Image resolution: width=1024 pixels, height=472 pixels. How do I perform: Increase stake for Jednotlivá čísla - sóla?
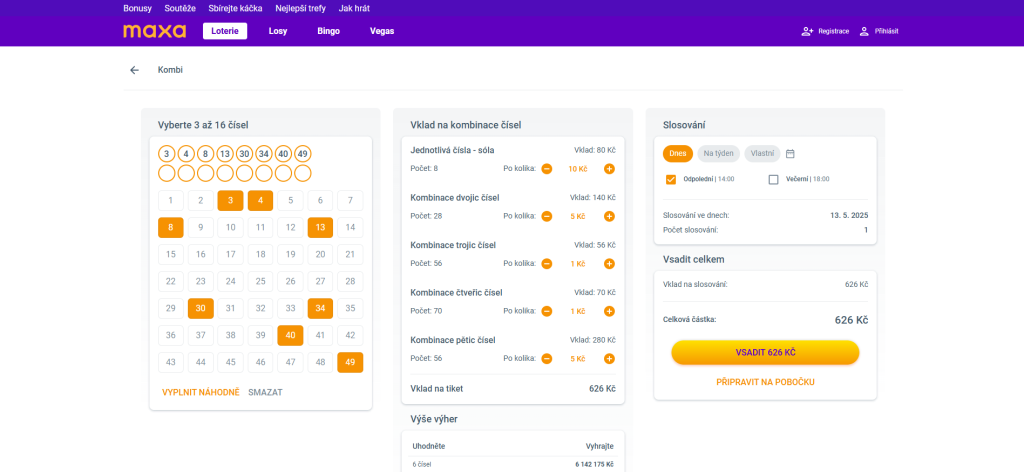pos(609,168)
